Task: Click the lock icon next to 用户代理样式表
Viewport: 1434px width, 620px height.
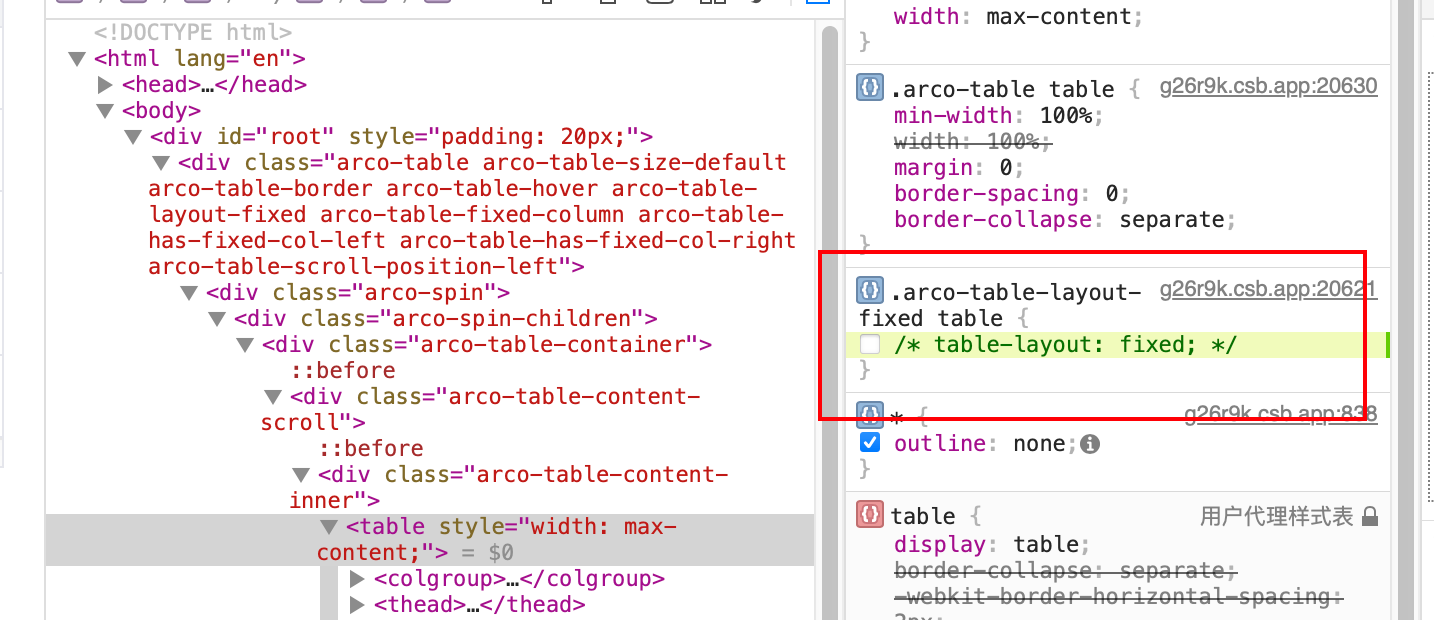Action: pyautogui.click(x=1369, y=516)
